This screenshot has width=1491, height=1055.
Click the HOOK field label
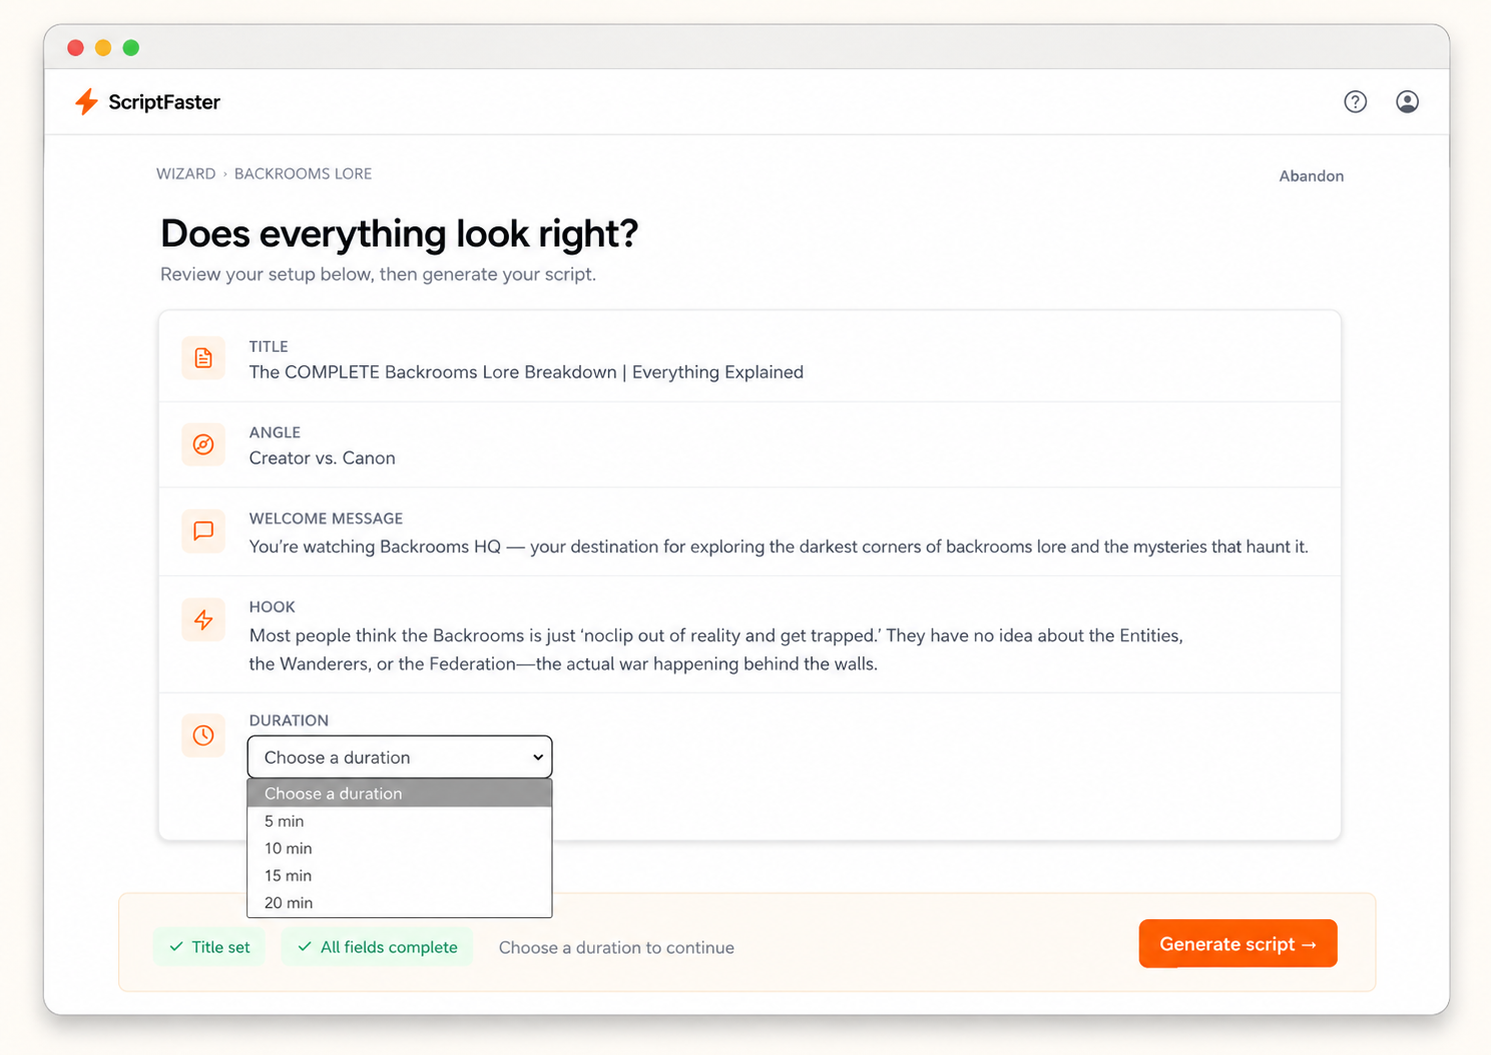pyautogui.click(x=272, y=607)
